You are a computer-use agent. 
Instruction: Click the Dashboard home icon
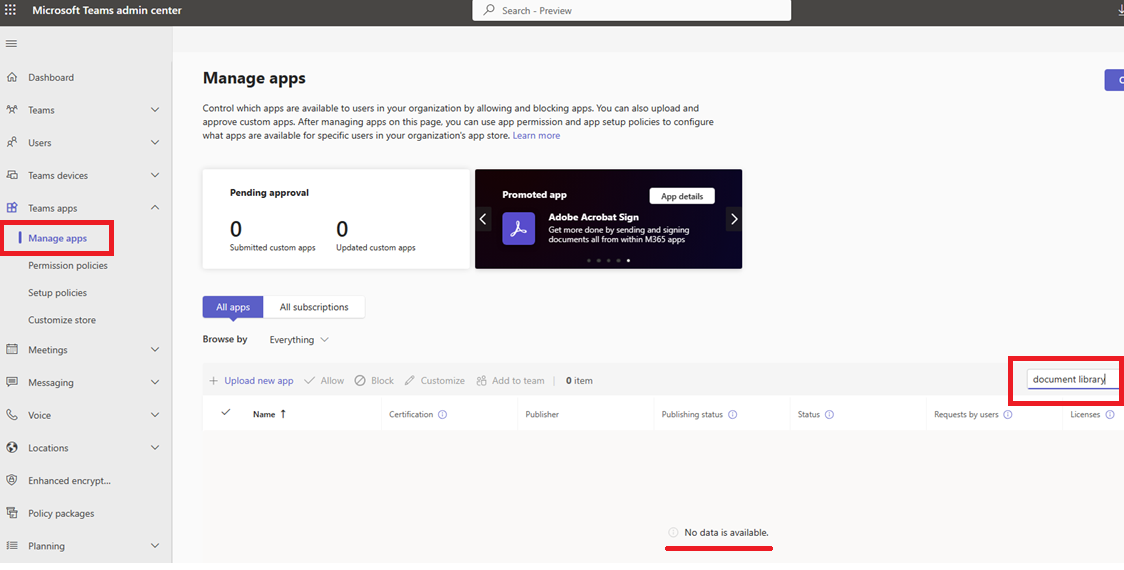11,77
